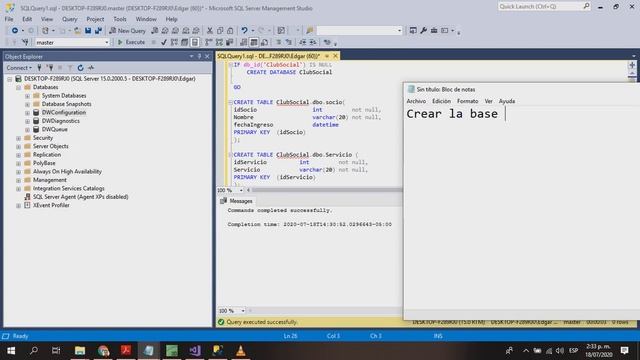Pin the SQLQuery1.sql tab
This screenshot has width=640, height=360.
327,56
